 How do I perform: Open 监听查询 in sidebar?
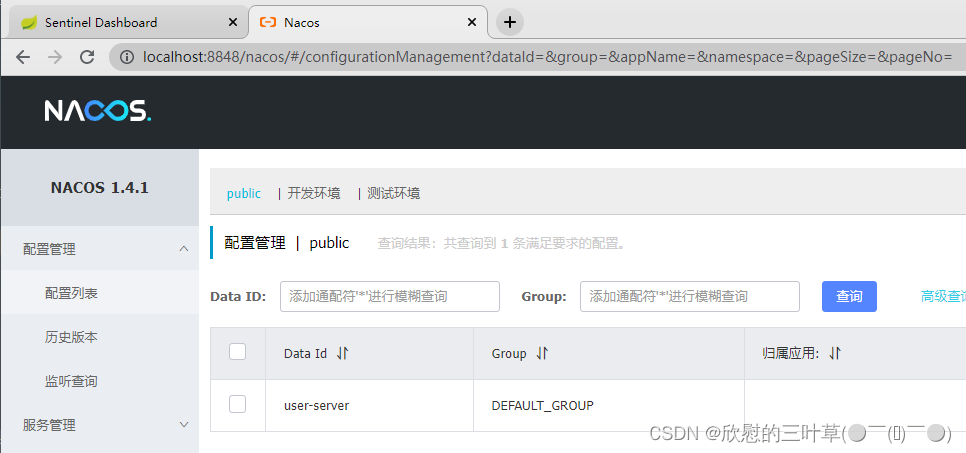[71, 382]
